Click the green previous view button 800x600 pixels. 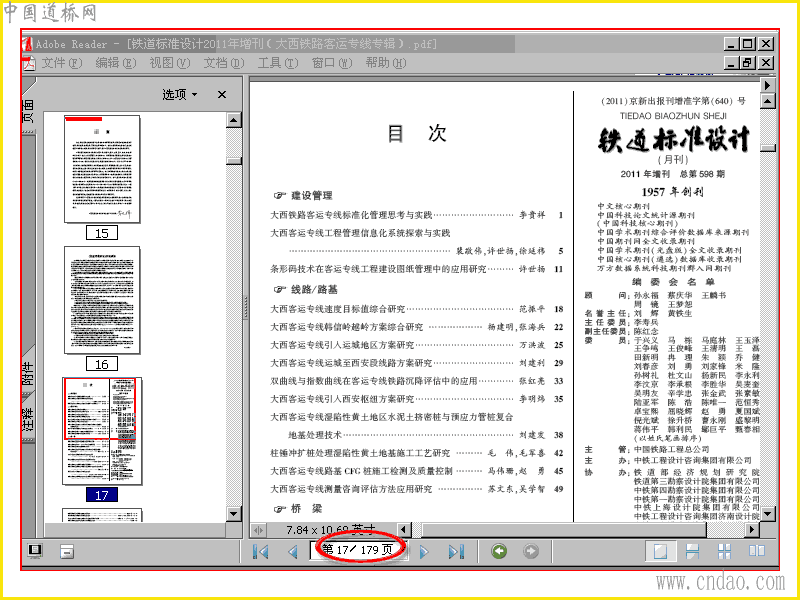499,551
